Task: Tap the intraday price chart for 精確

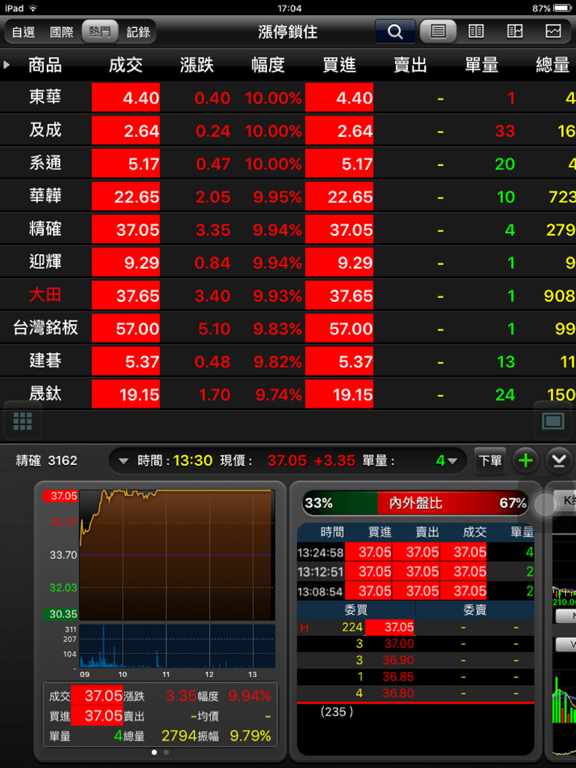Action: coord(176,555)
